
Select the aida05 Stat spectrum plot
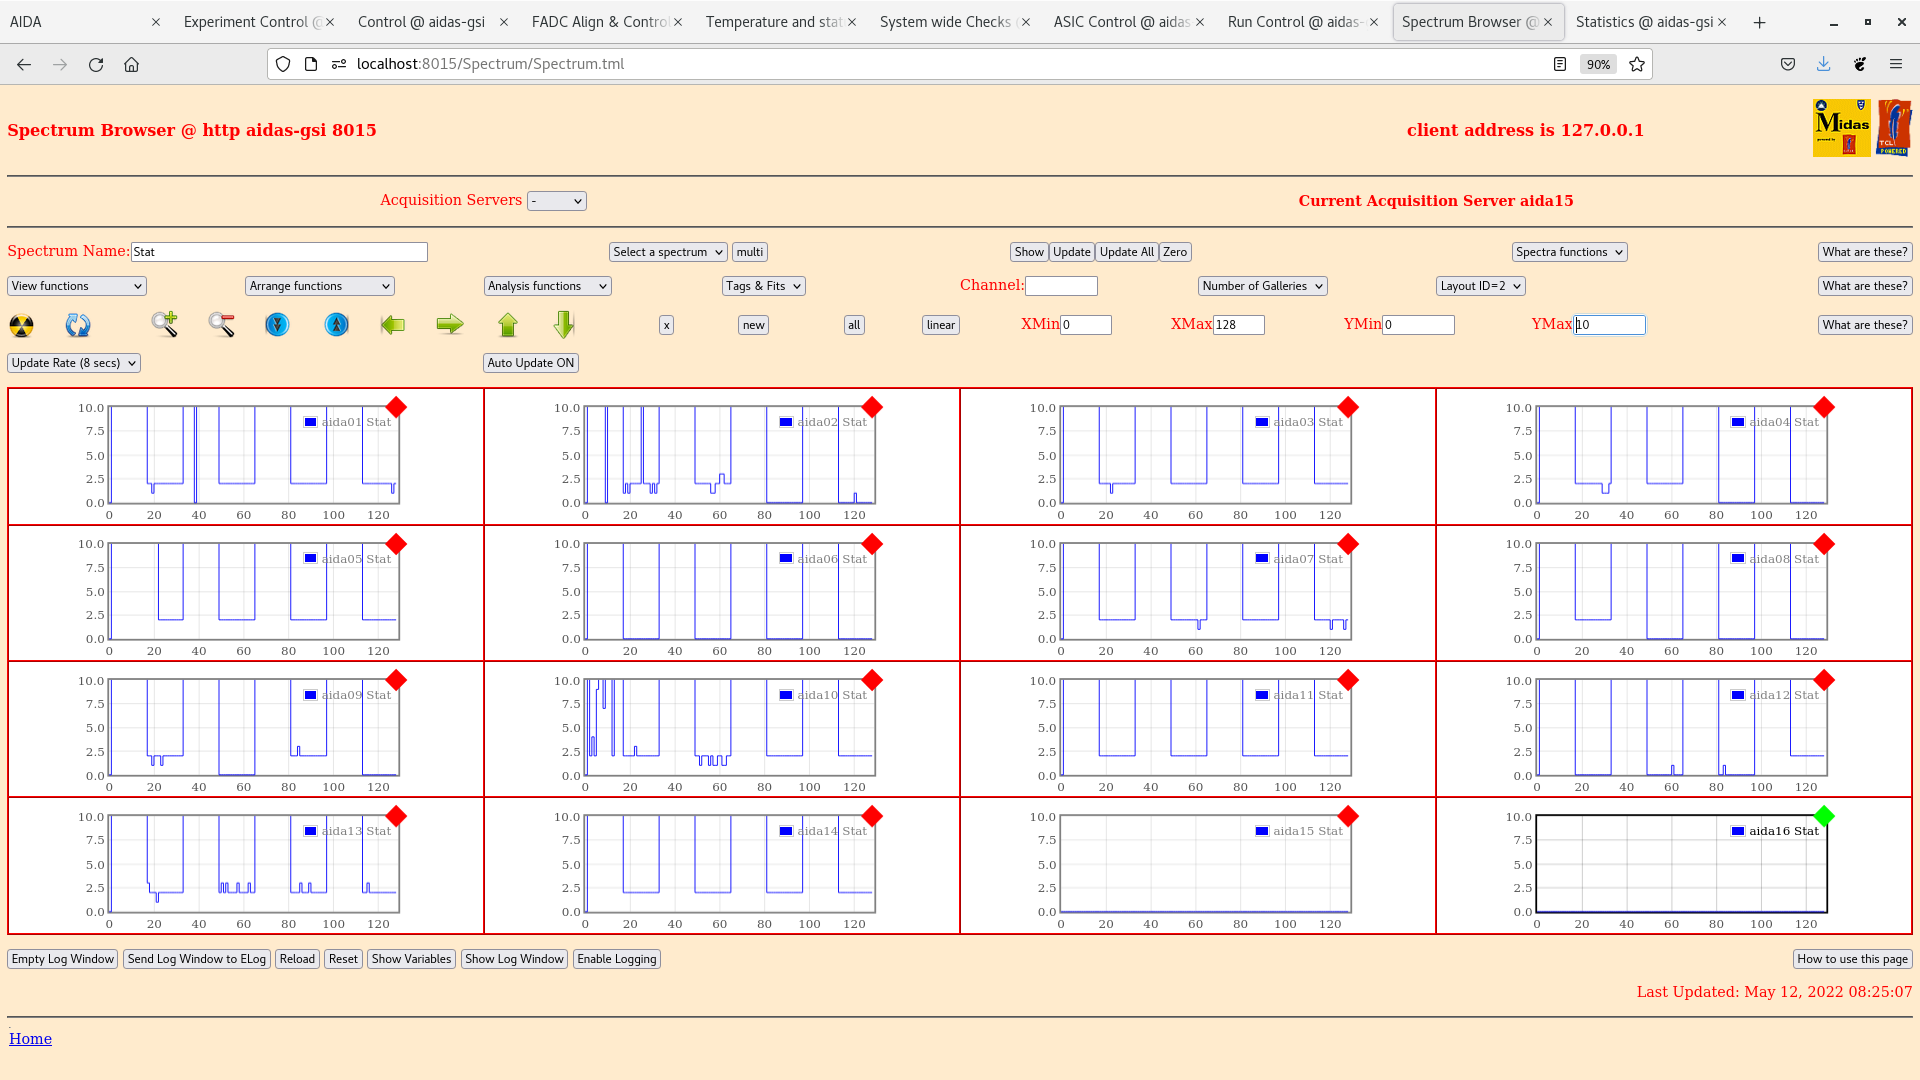[x=254, y=592]
